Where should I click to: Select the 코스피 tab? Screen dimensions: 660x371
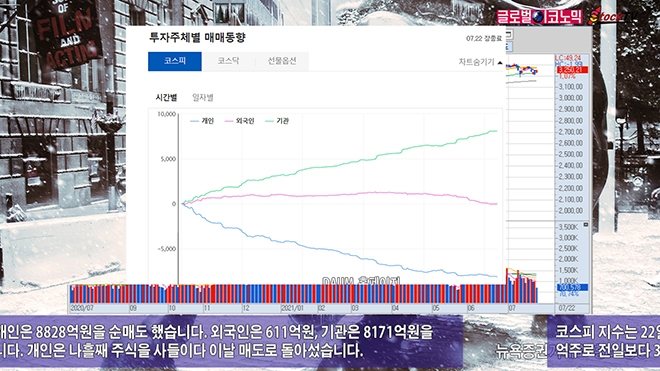pyautogui.click(x=175, y=61)
